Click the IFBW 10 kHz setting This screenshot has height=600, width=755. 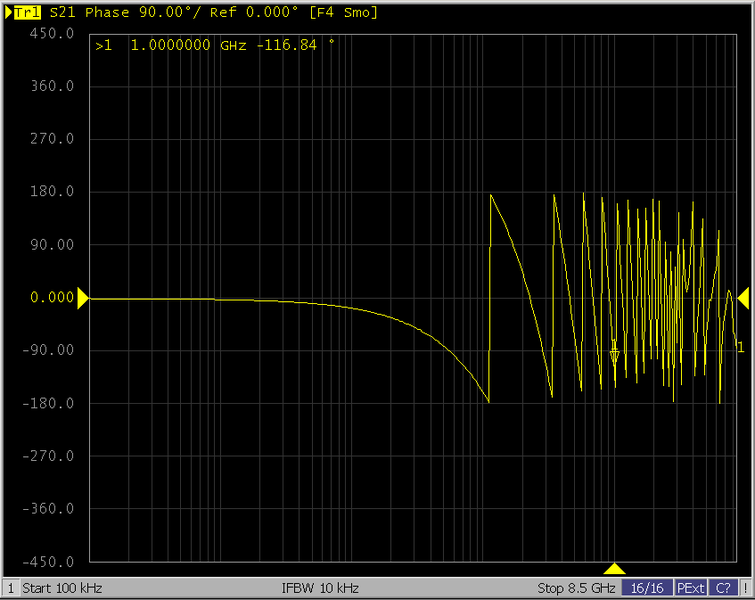click(x=320, y=588)
